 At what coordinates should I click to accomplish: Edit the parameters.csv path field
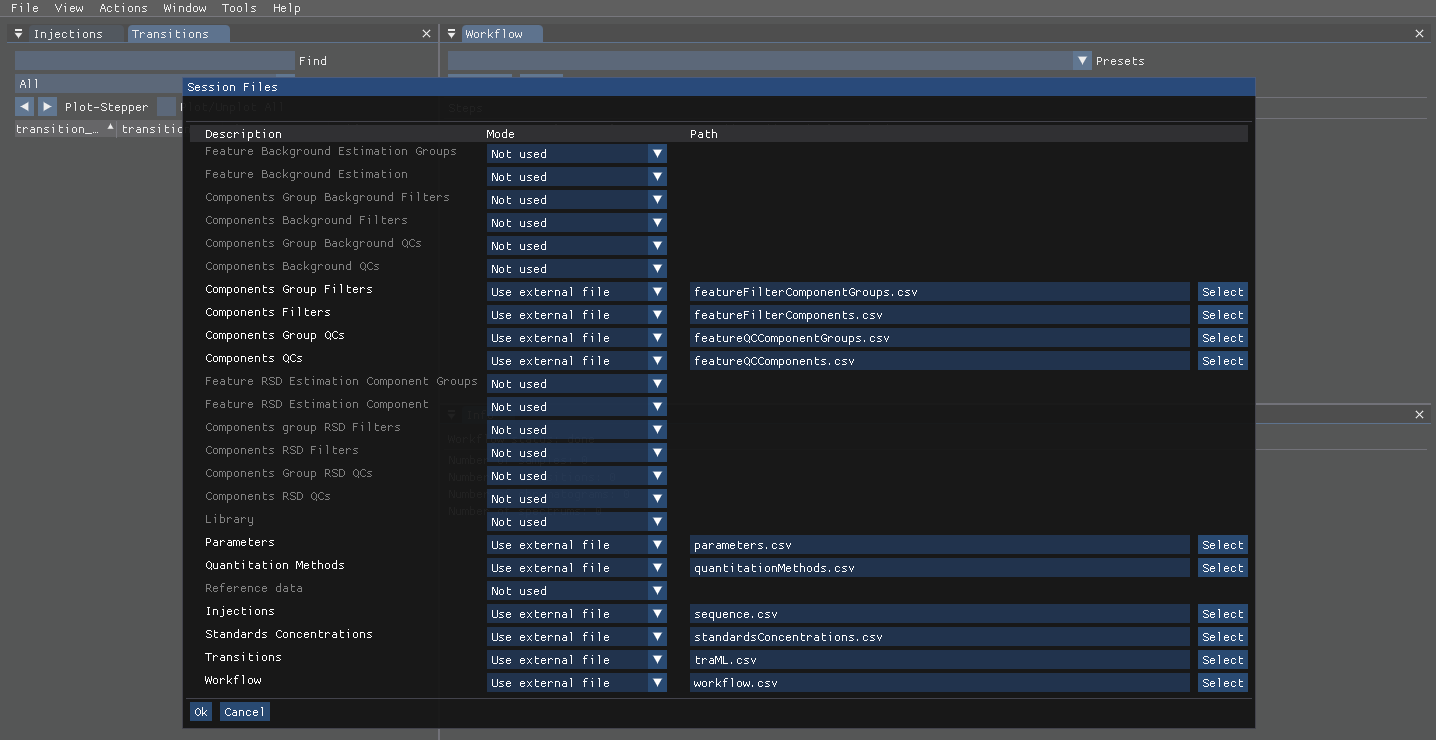click(x=940, y=545)
